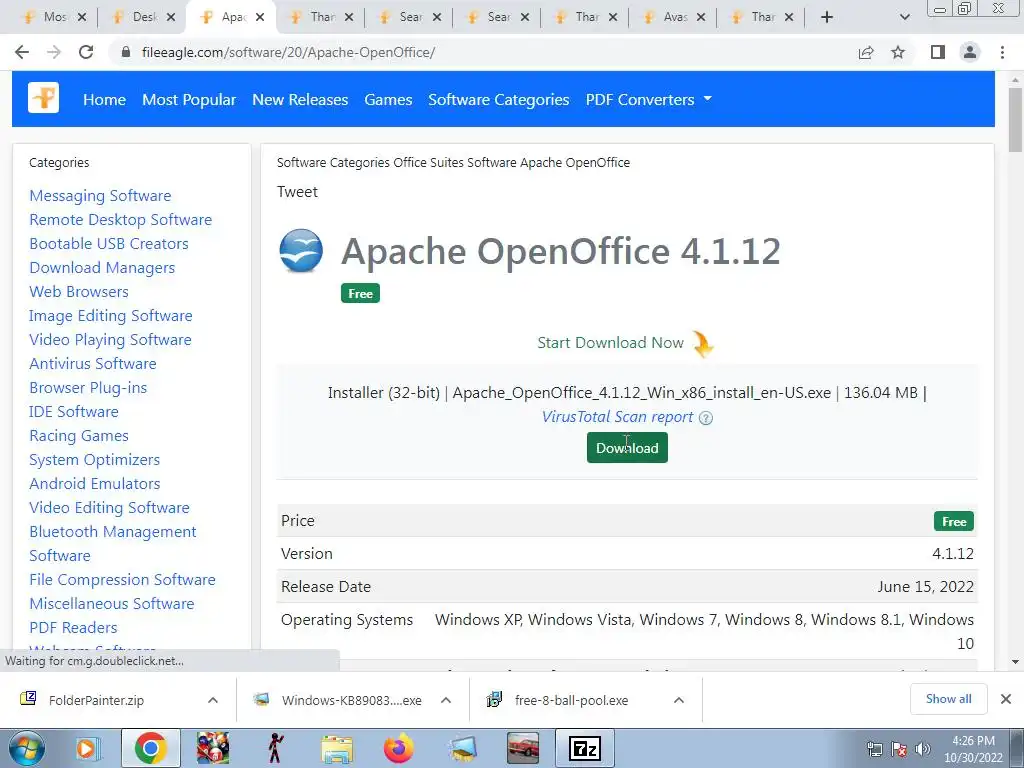Click the padlock site info icon

[126, 52]
